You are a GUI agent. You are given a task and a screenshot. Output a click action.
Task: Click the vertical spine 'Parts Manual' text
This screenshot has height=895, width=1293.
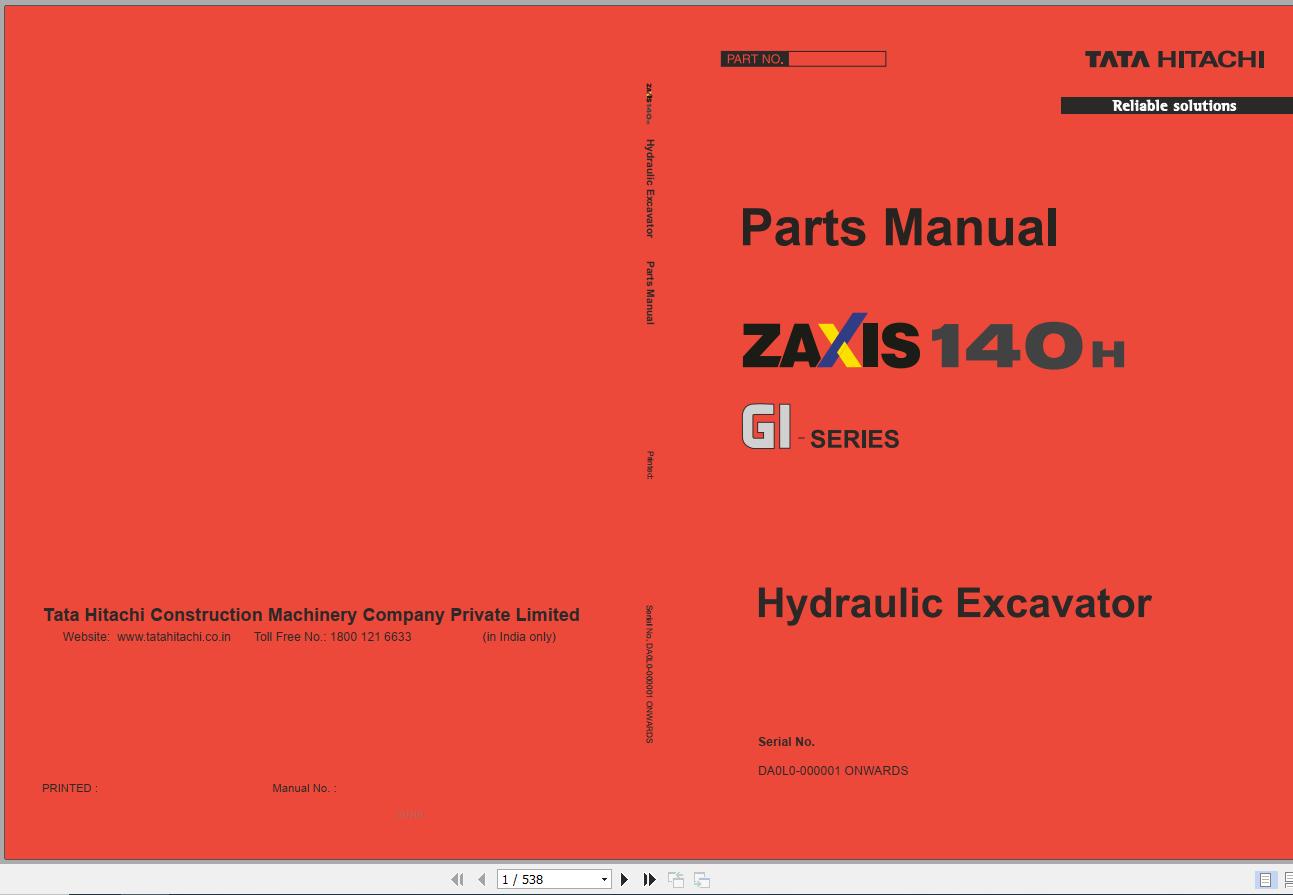[650, 293]
